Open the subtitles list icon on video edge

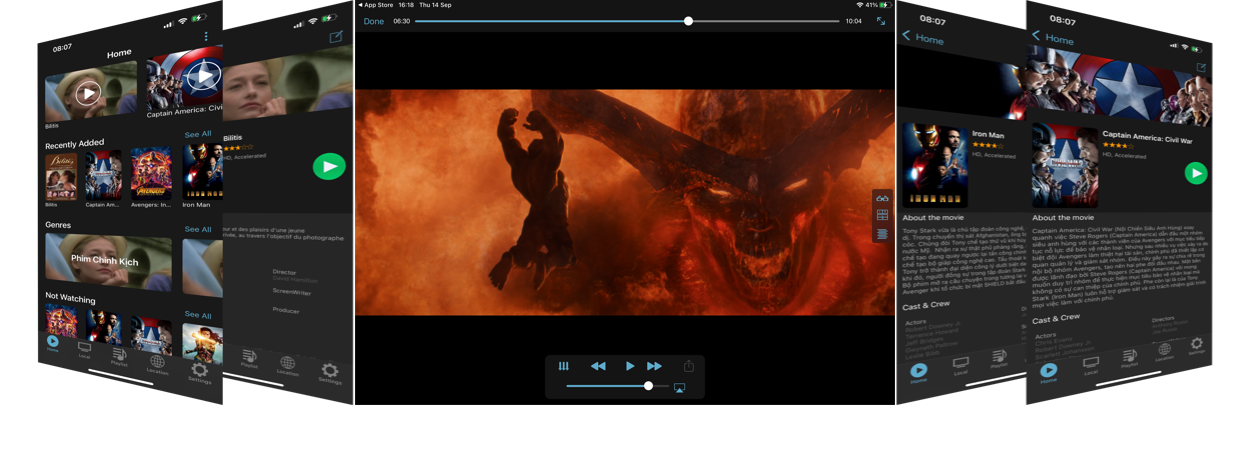(x=882, y=233)
